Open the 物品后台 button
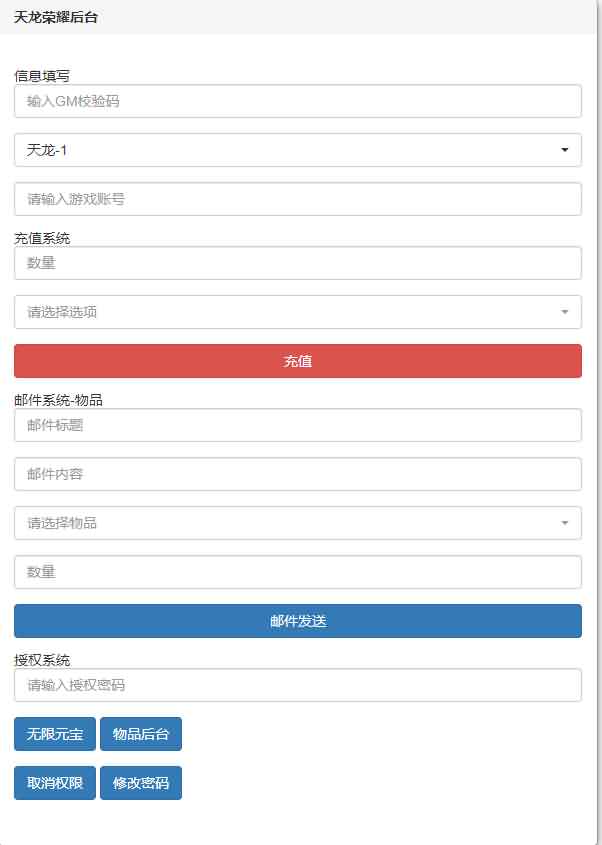The width and height of the screenshot is (602, 845). (x=141, y=734)
